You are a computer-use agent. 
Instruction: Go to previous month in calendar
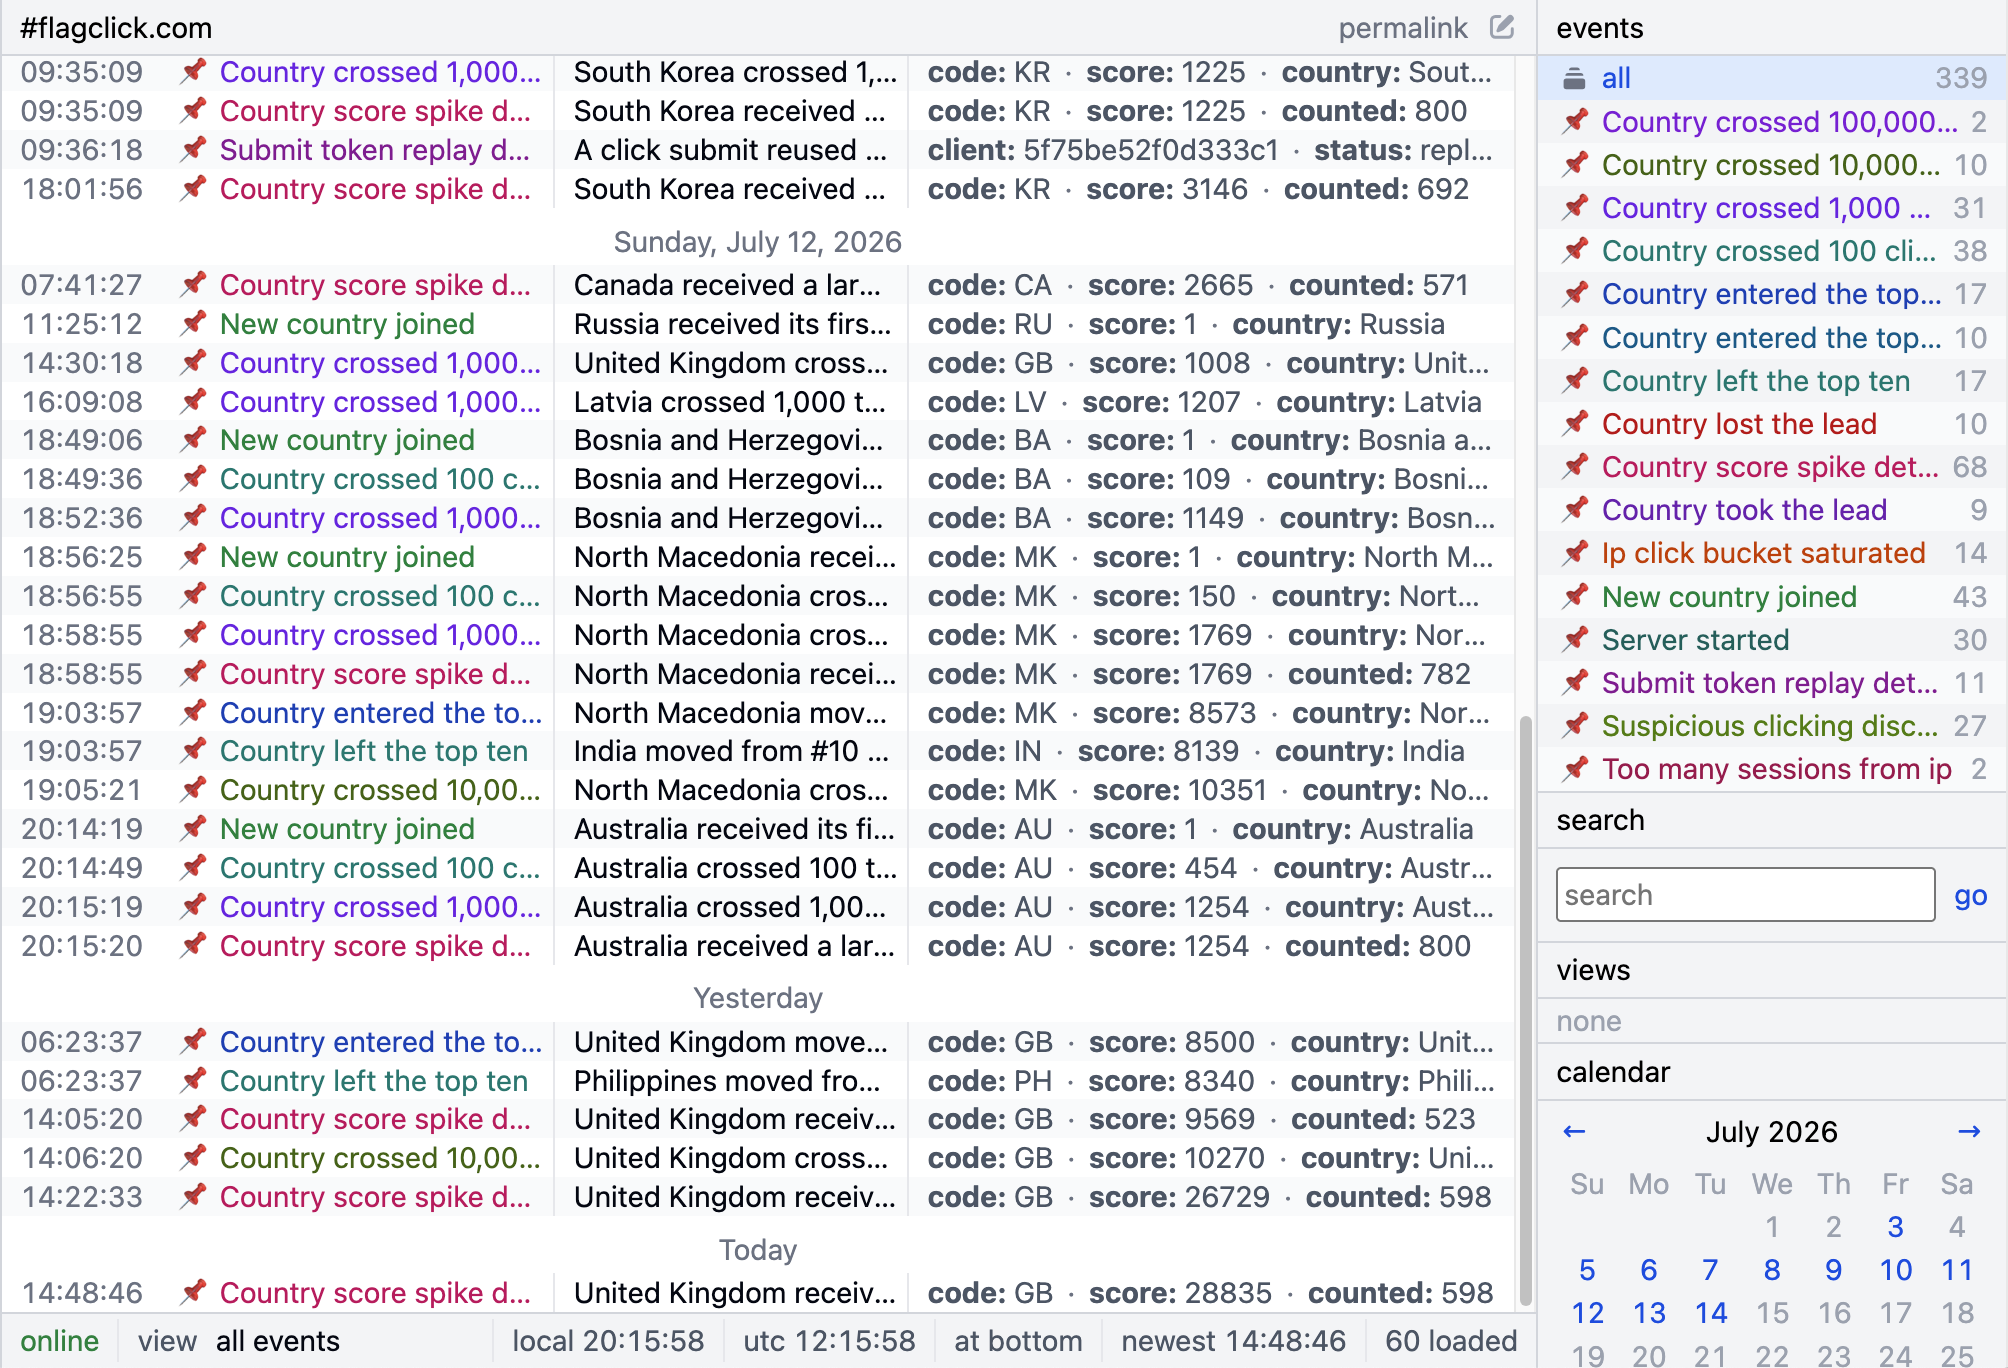(1574, 1131)
